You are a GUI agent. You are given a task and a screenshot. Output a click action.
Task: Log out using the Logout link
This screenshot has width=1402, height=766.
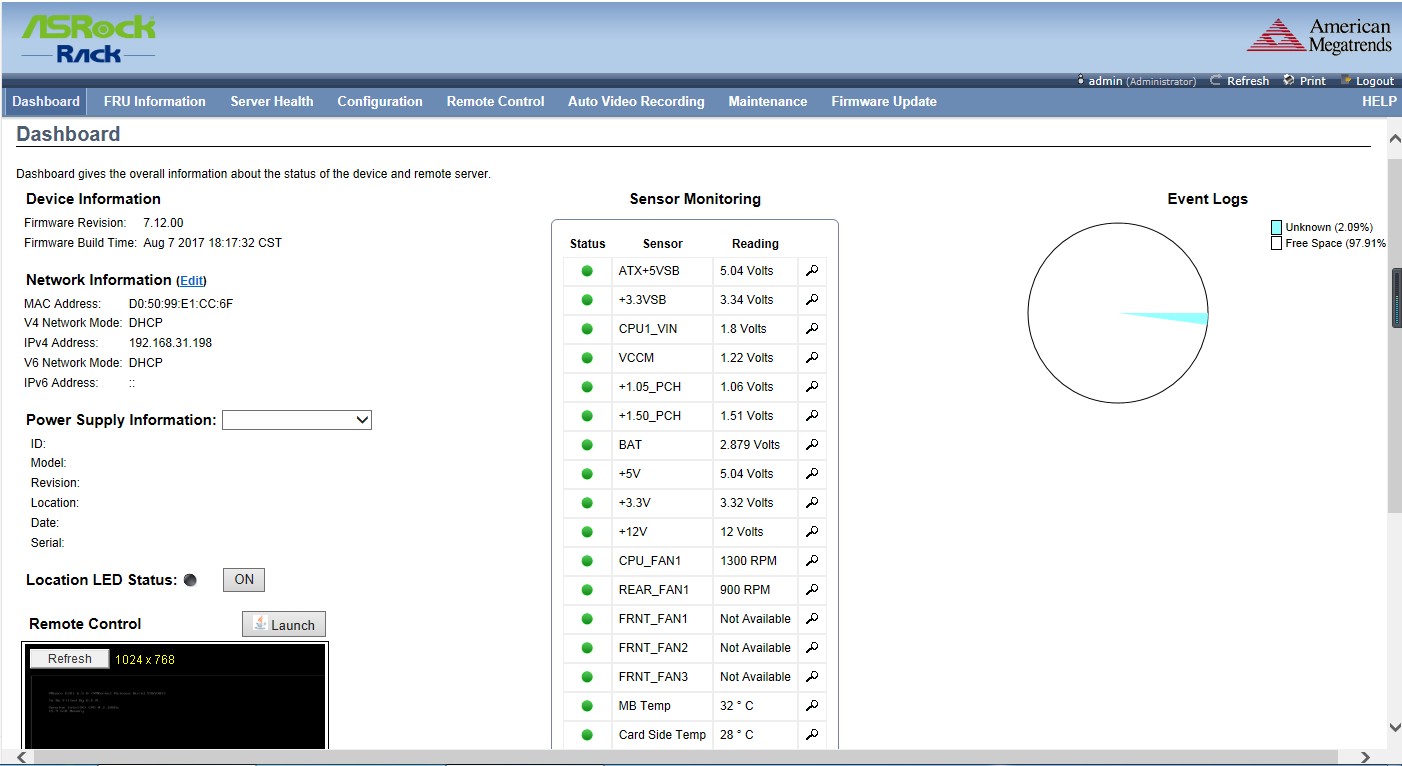click(x=1367, y=81)
